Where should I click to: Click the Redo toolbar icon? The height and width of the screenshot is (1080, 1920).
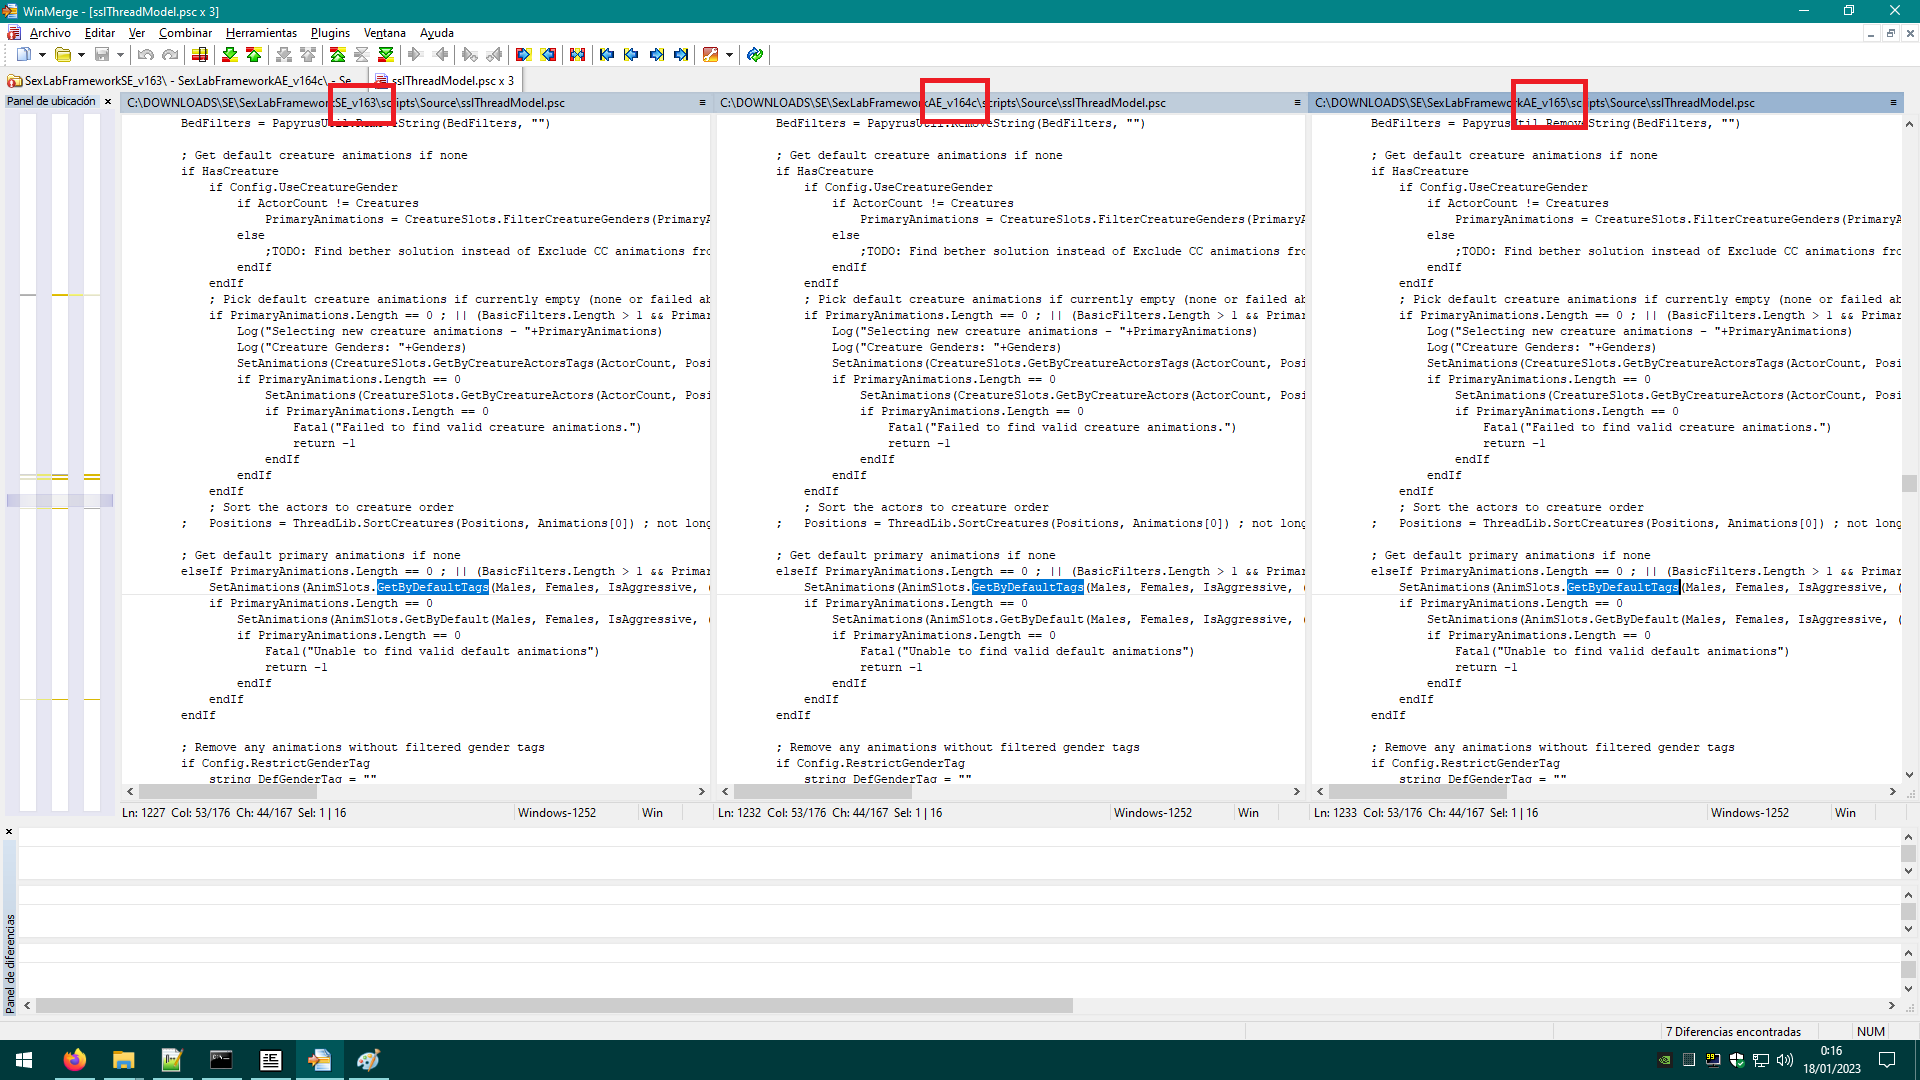pyautogui.click(x=170, y=55)
